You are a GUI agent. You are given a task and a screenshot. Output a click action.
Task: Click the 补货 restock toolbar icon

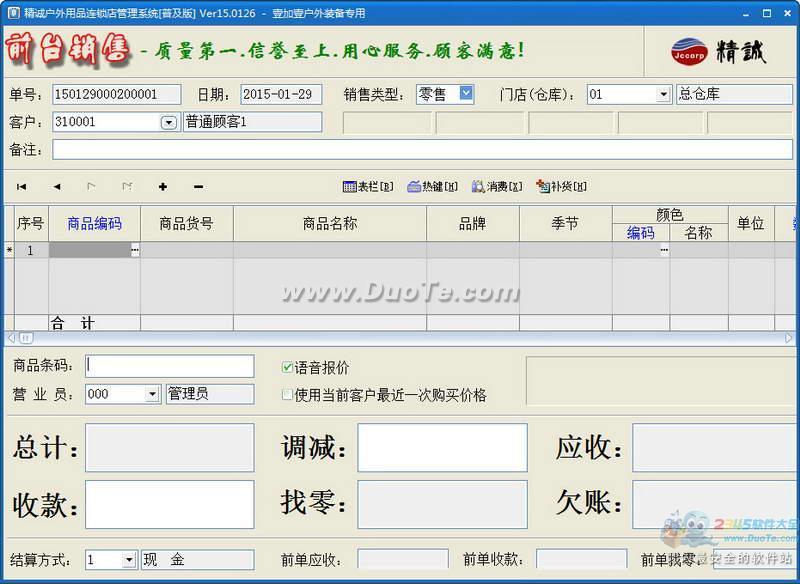click(x=561, y=186)
